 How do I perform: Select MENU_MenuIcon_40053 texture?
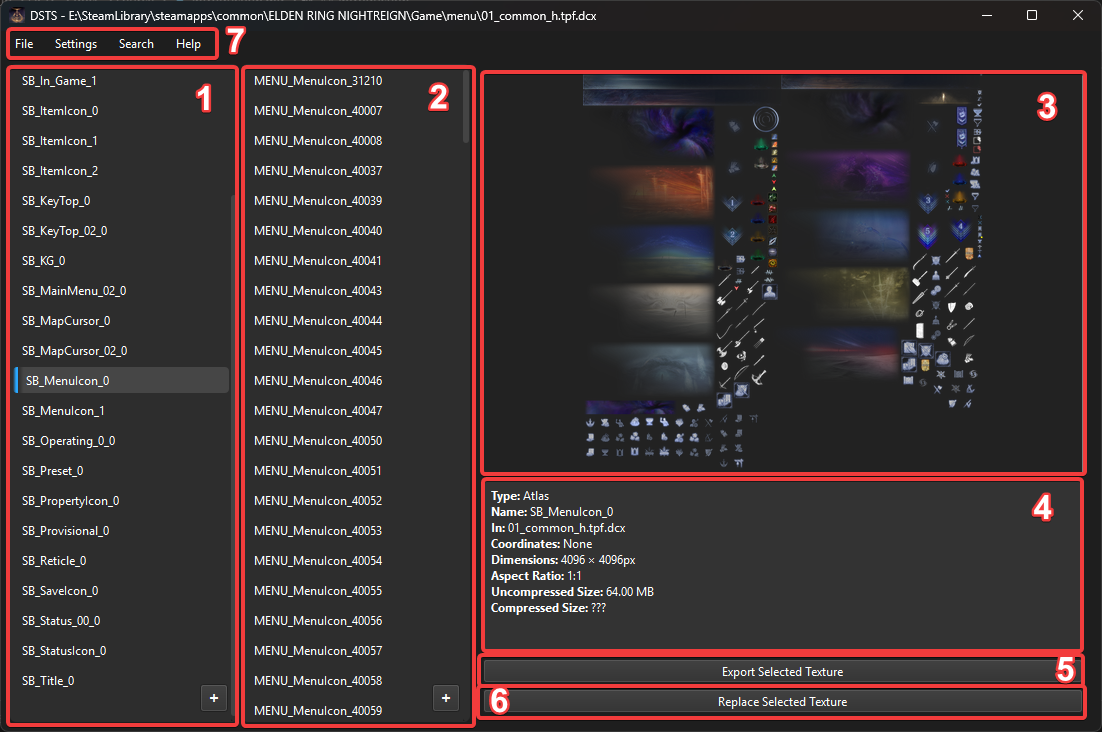pyautogui.click(x=354, y=530)
